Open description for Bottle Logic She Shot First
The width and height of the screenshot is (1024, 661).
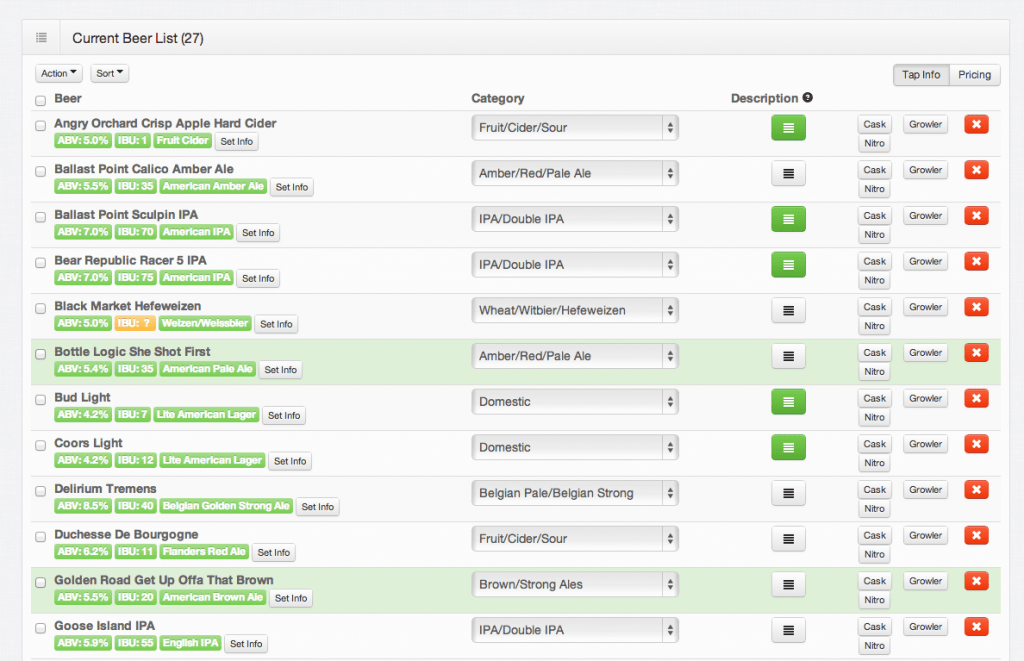click(788, 356)
